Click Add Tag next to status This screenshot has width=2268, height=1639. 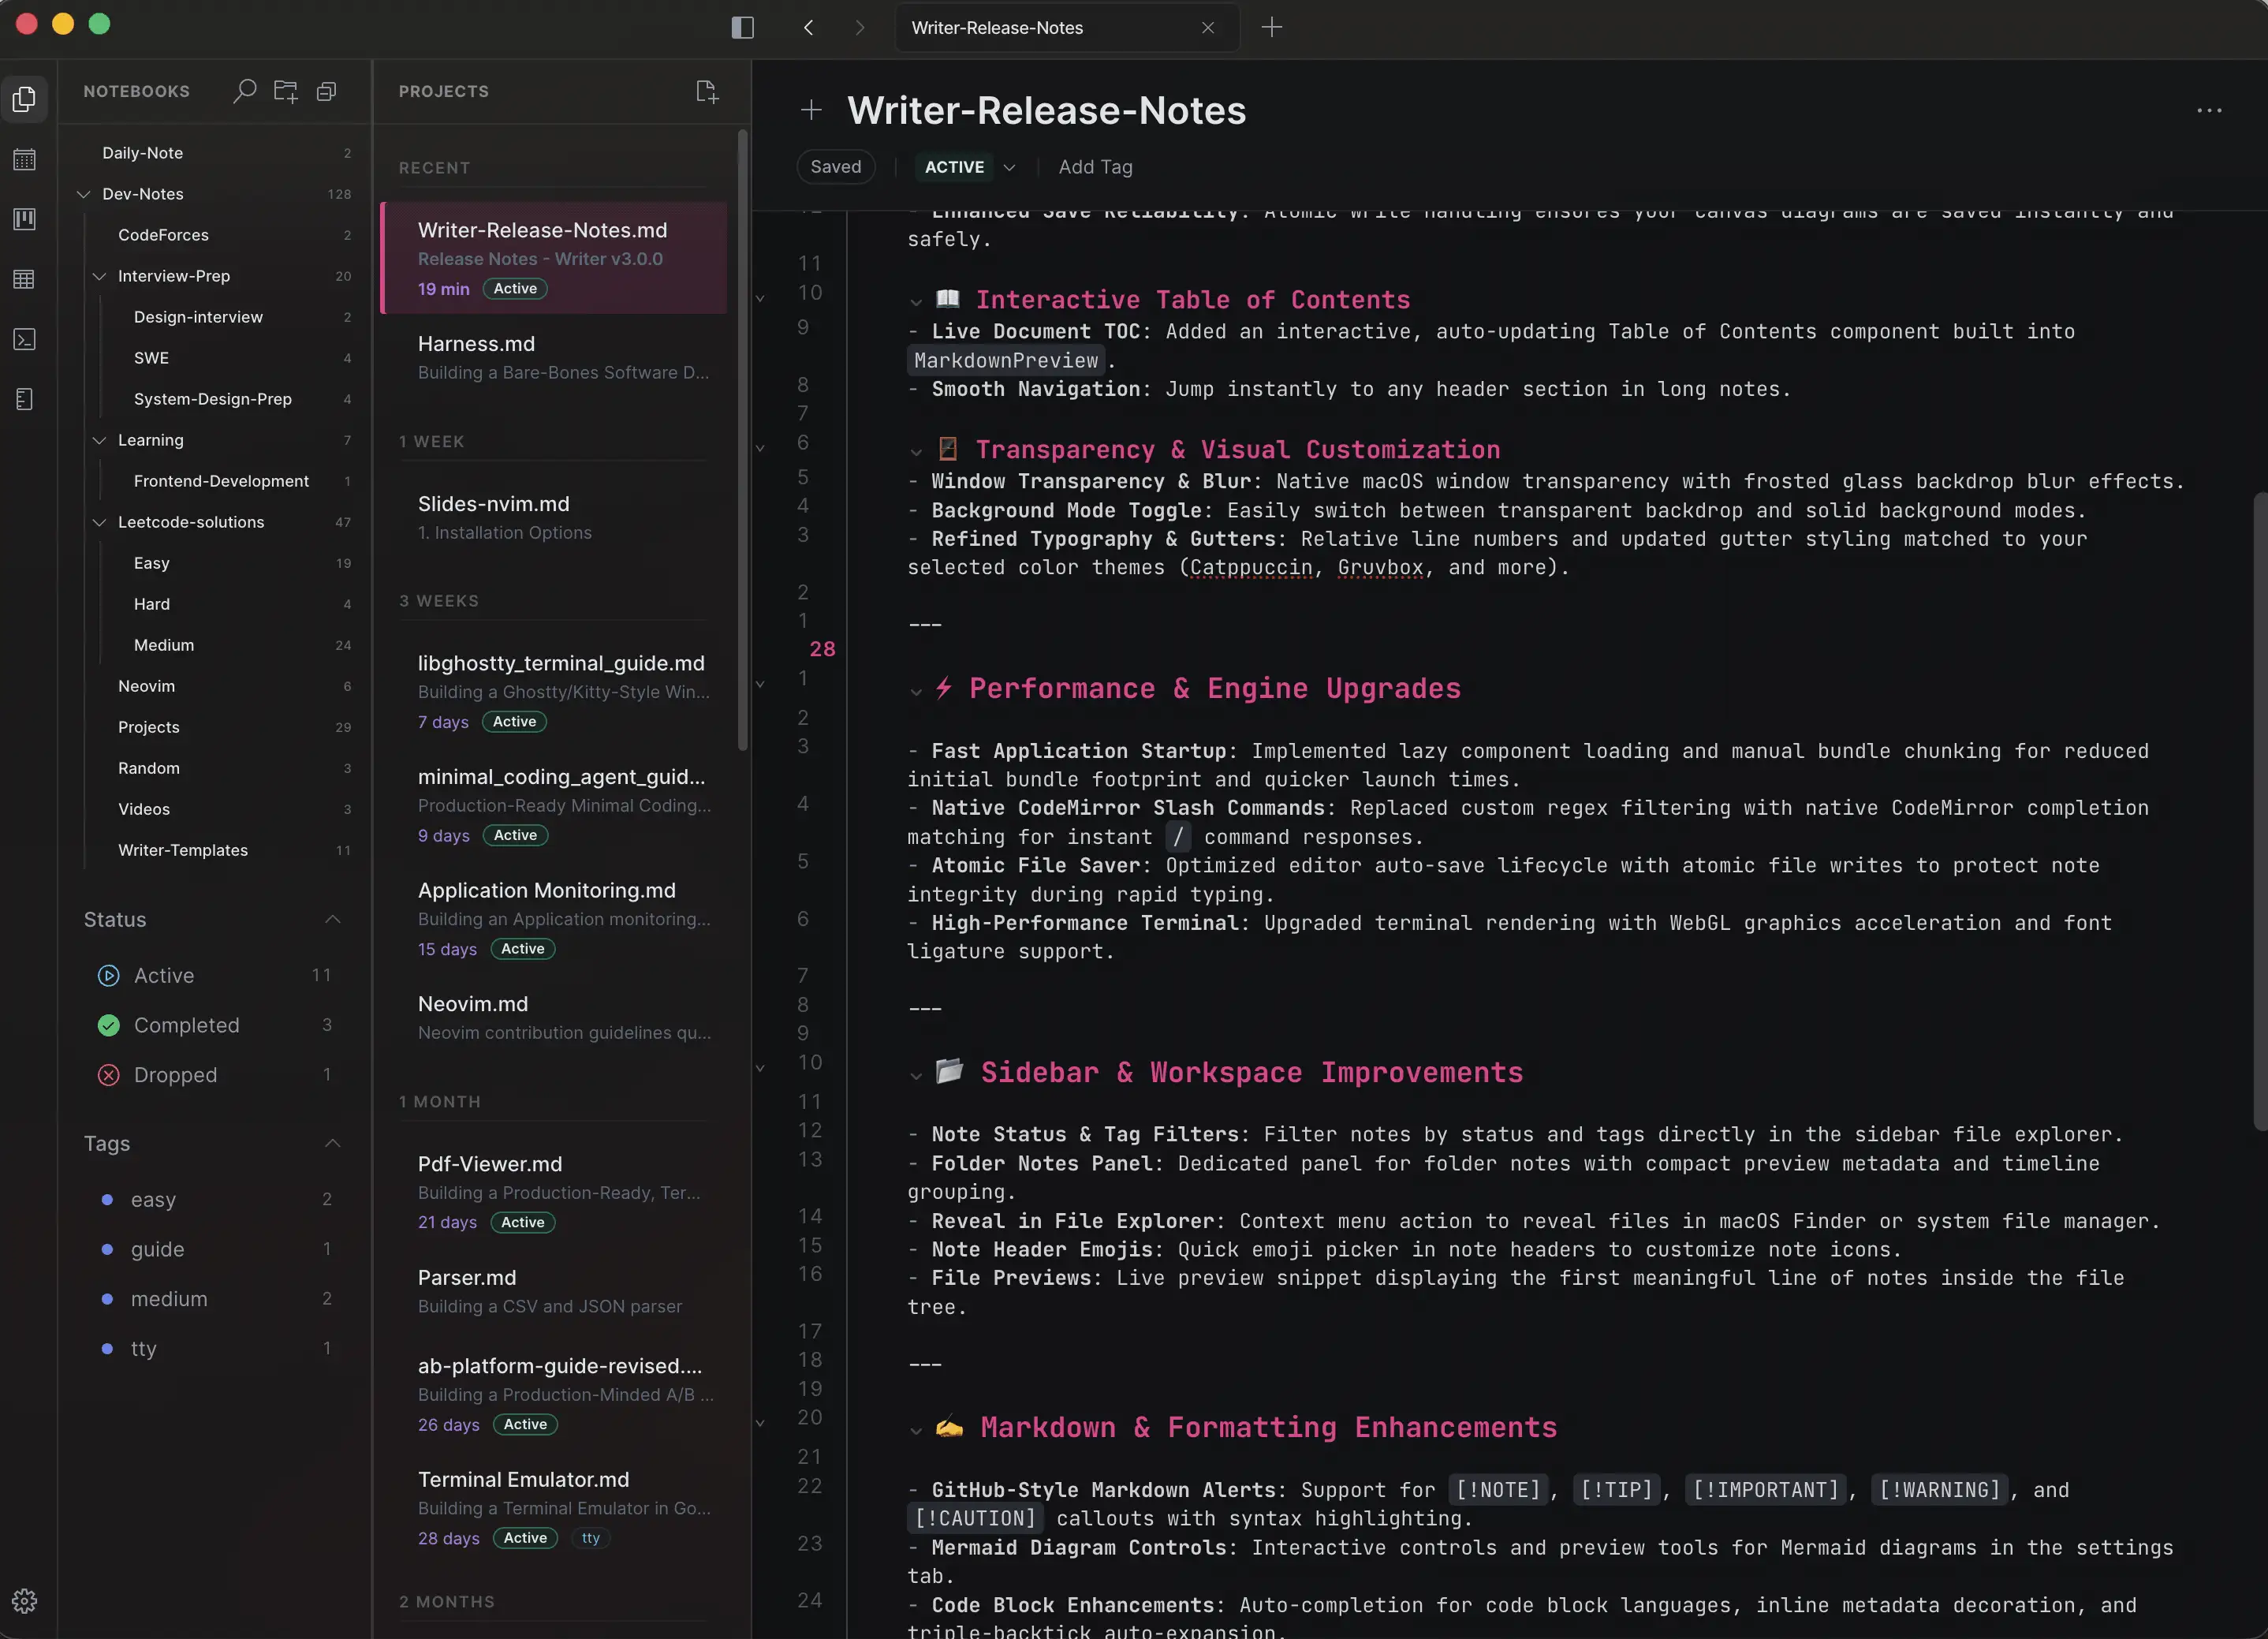click(1095, 167)
